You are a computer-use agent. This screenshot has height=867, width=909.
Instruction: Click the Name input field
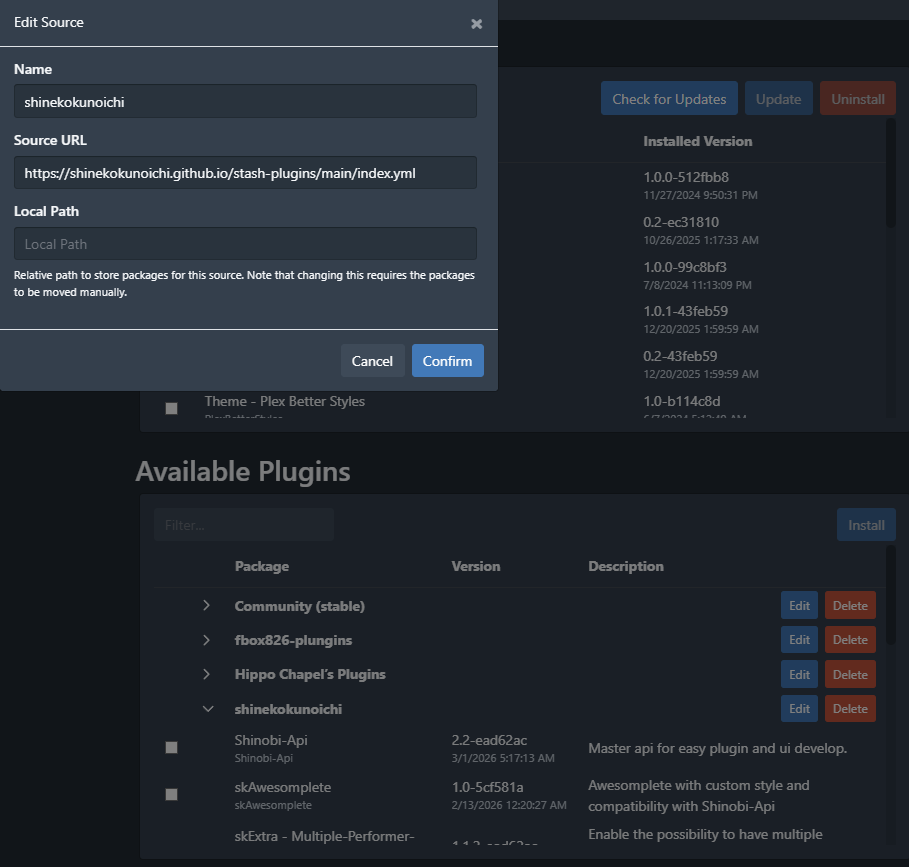(245, 101)
